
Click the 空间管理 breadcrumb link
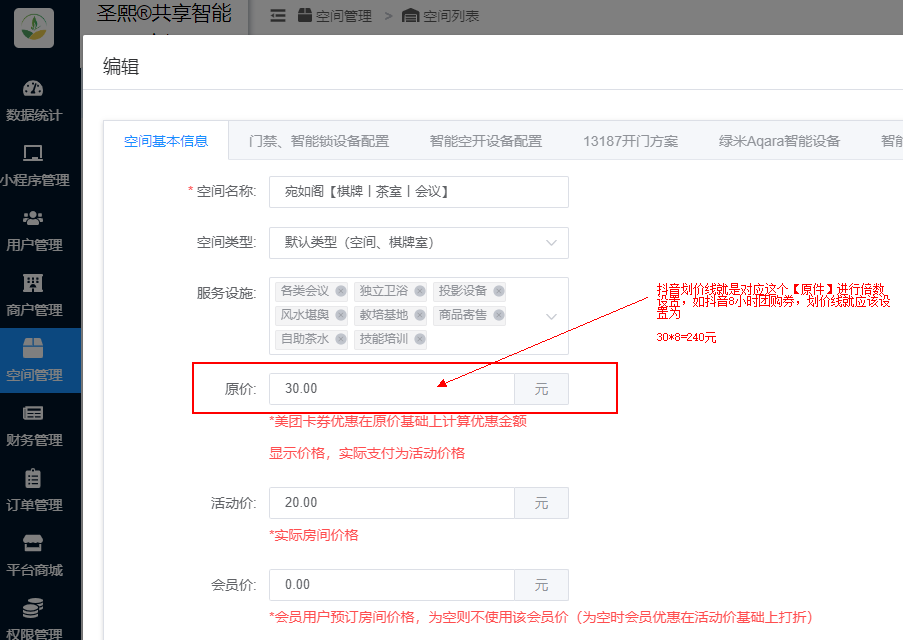(343, 16)
